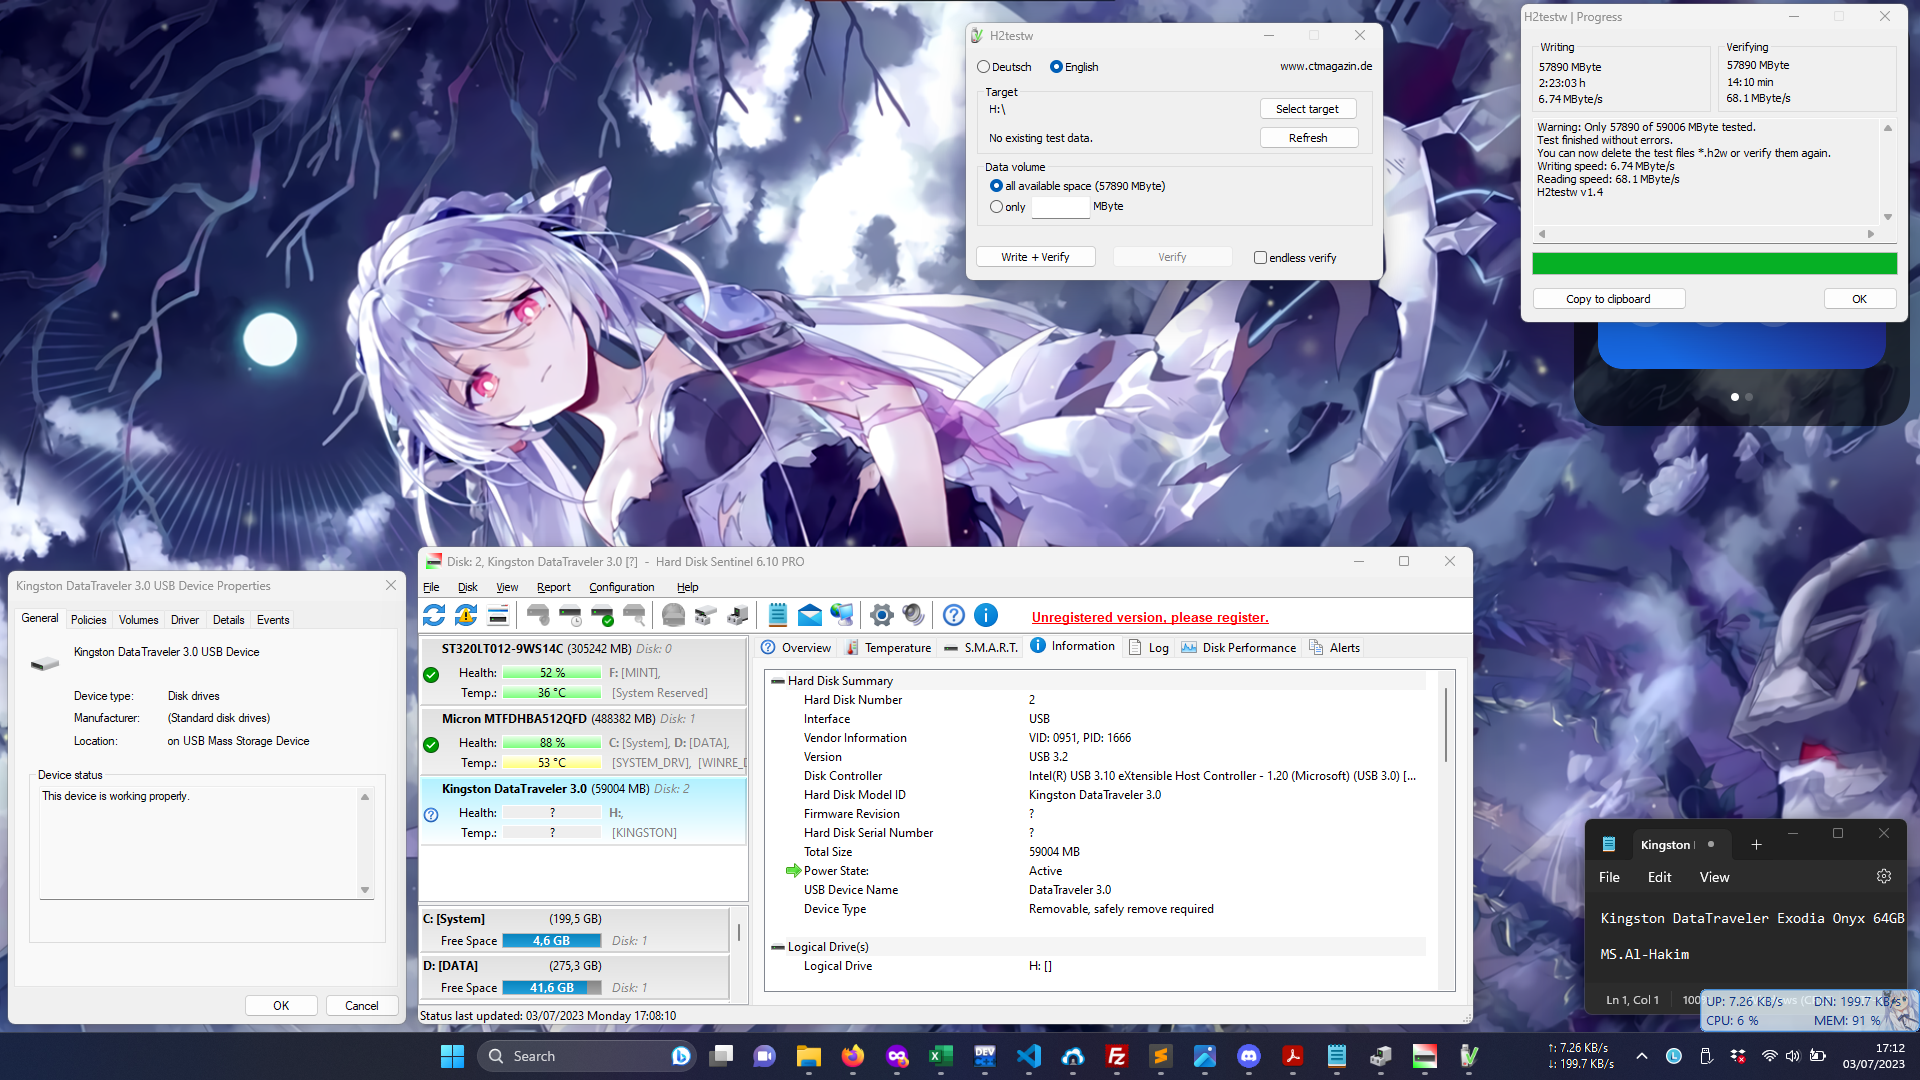Click the drive-with-magnifier toolbar icon in Hard Disk Sentinel
1920x1080 pixels.
click(x=634, y=615)
